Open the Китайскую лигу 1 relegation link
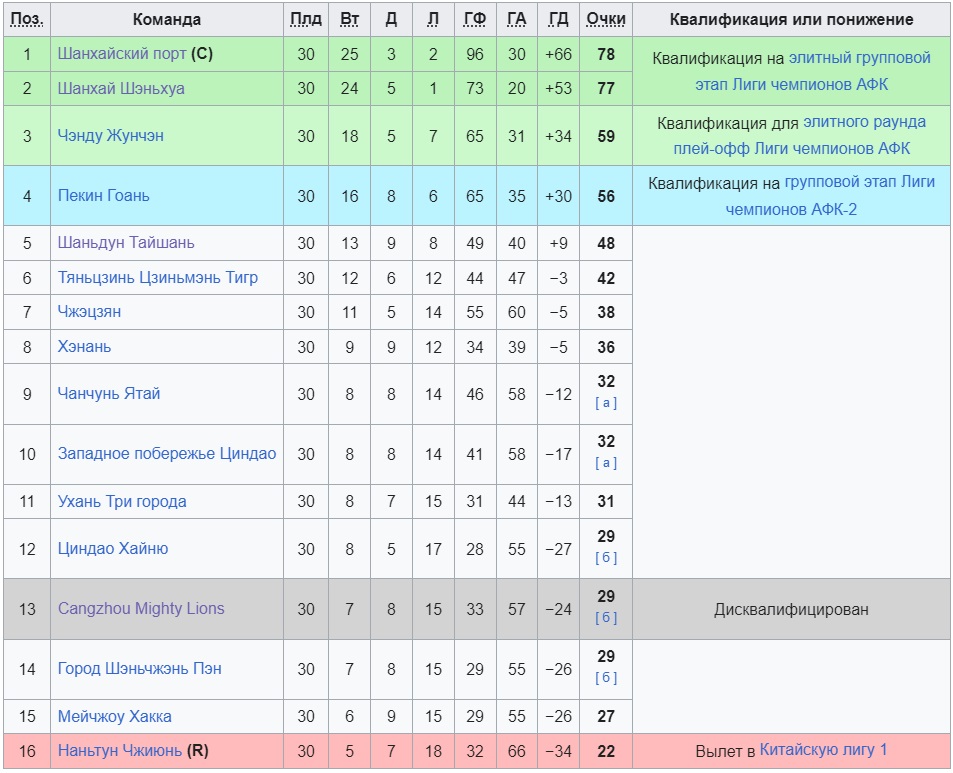This screenshot has width=953, height=773. pyautogui.click(x=823, y=750)
